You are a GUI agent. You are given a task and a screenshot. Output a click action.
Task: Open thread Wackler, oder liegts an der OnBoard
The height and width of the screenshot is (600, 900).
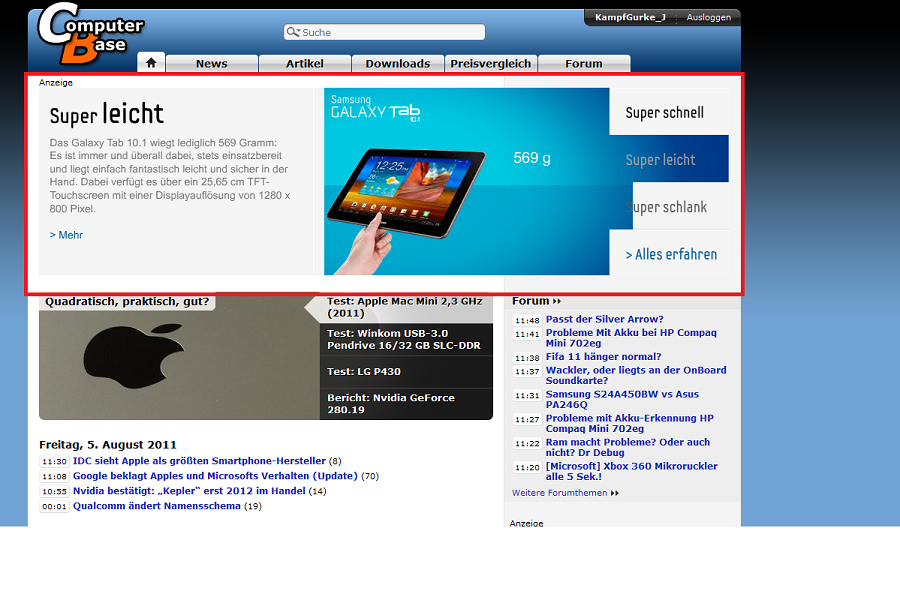point(636,375)
